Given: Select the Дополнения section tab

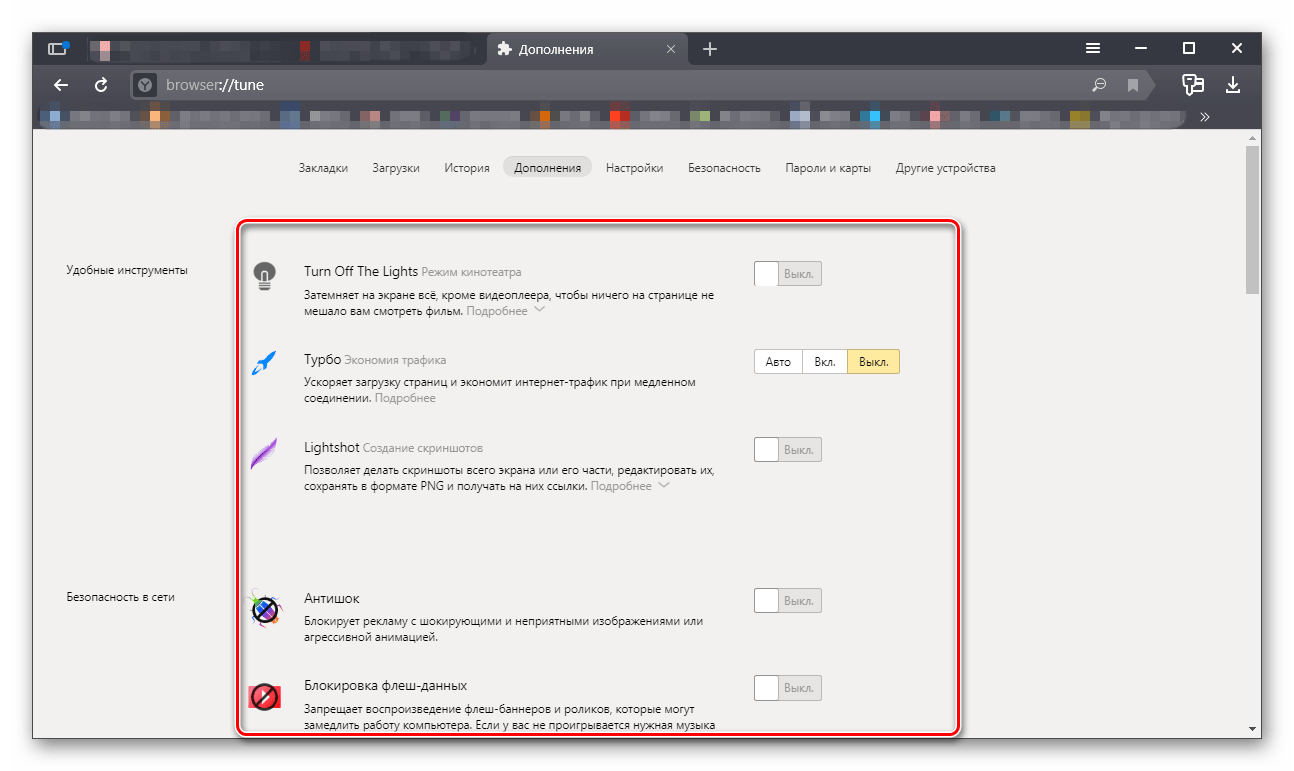Looking at the screenshot, I should tap(547, 168).
